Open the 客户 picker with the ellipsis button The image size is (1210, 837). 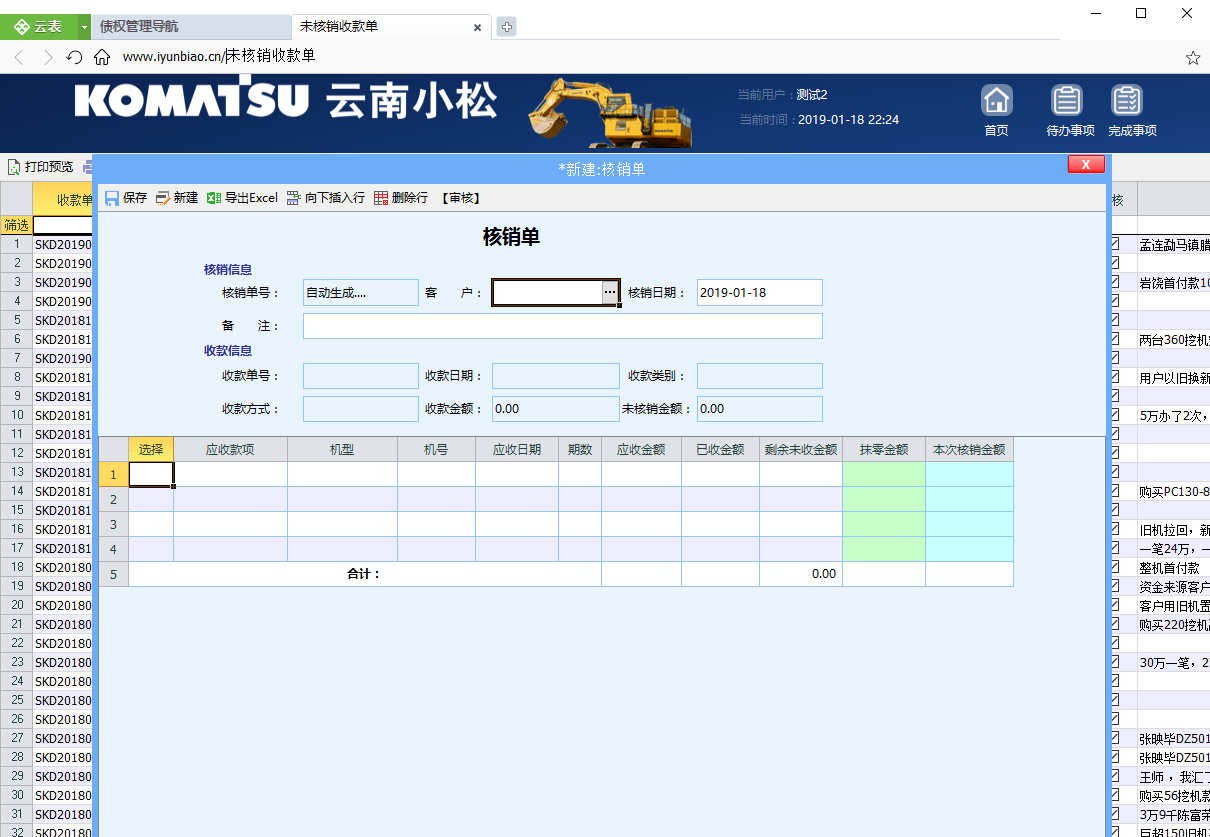[x=610, y=292]
